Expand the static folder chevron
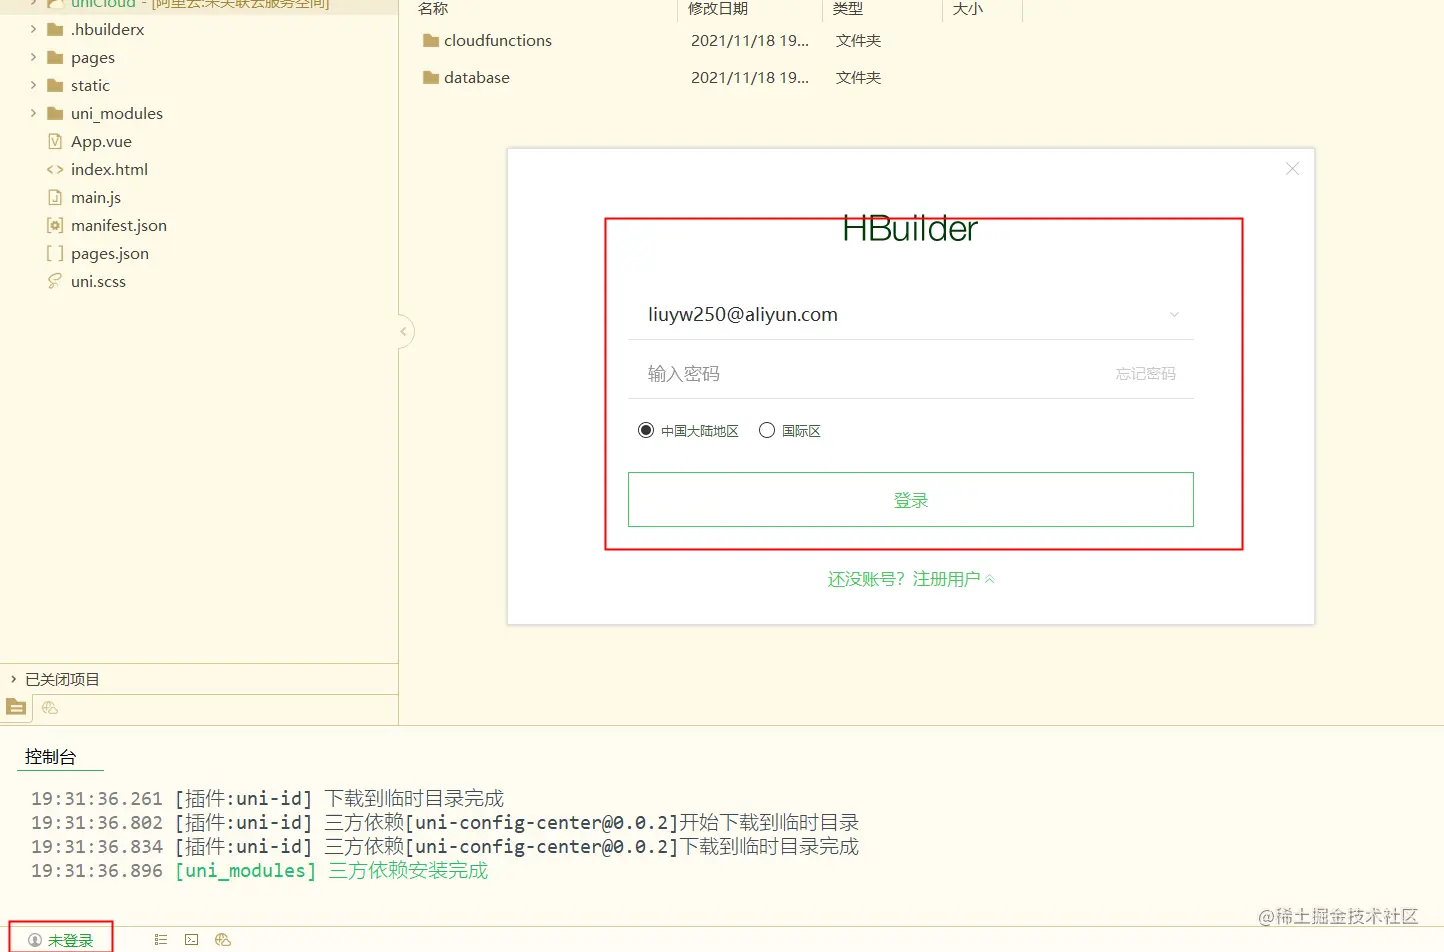 tap(33, 86)
